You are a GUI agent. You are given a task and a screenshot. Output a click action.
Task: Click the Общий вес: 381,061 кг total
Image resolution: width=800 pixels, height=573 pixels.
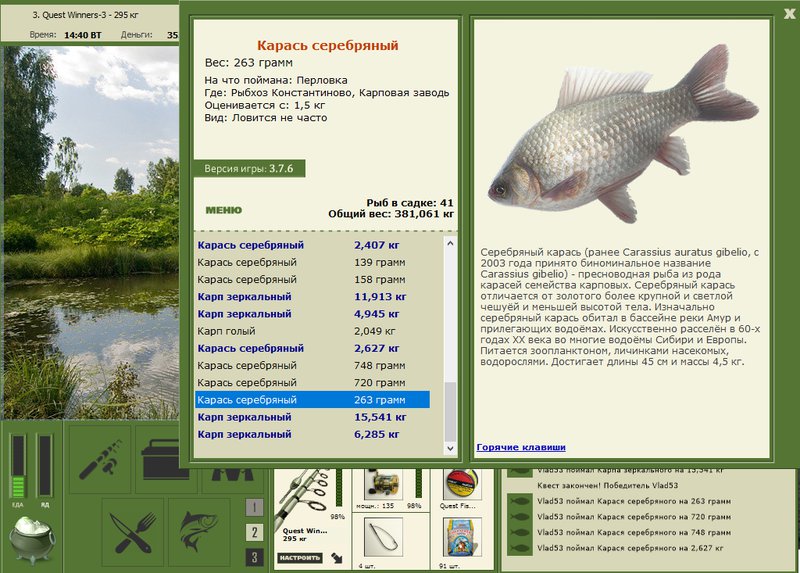[x=391, y=214]
